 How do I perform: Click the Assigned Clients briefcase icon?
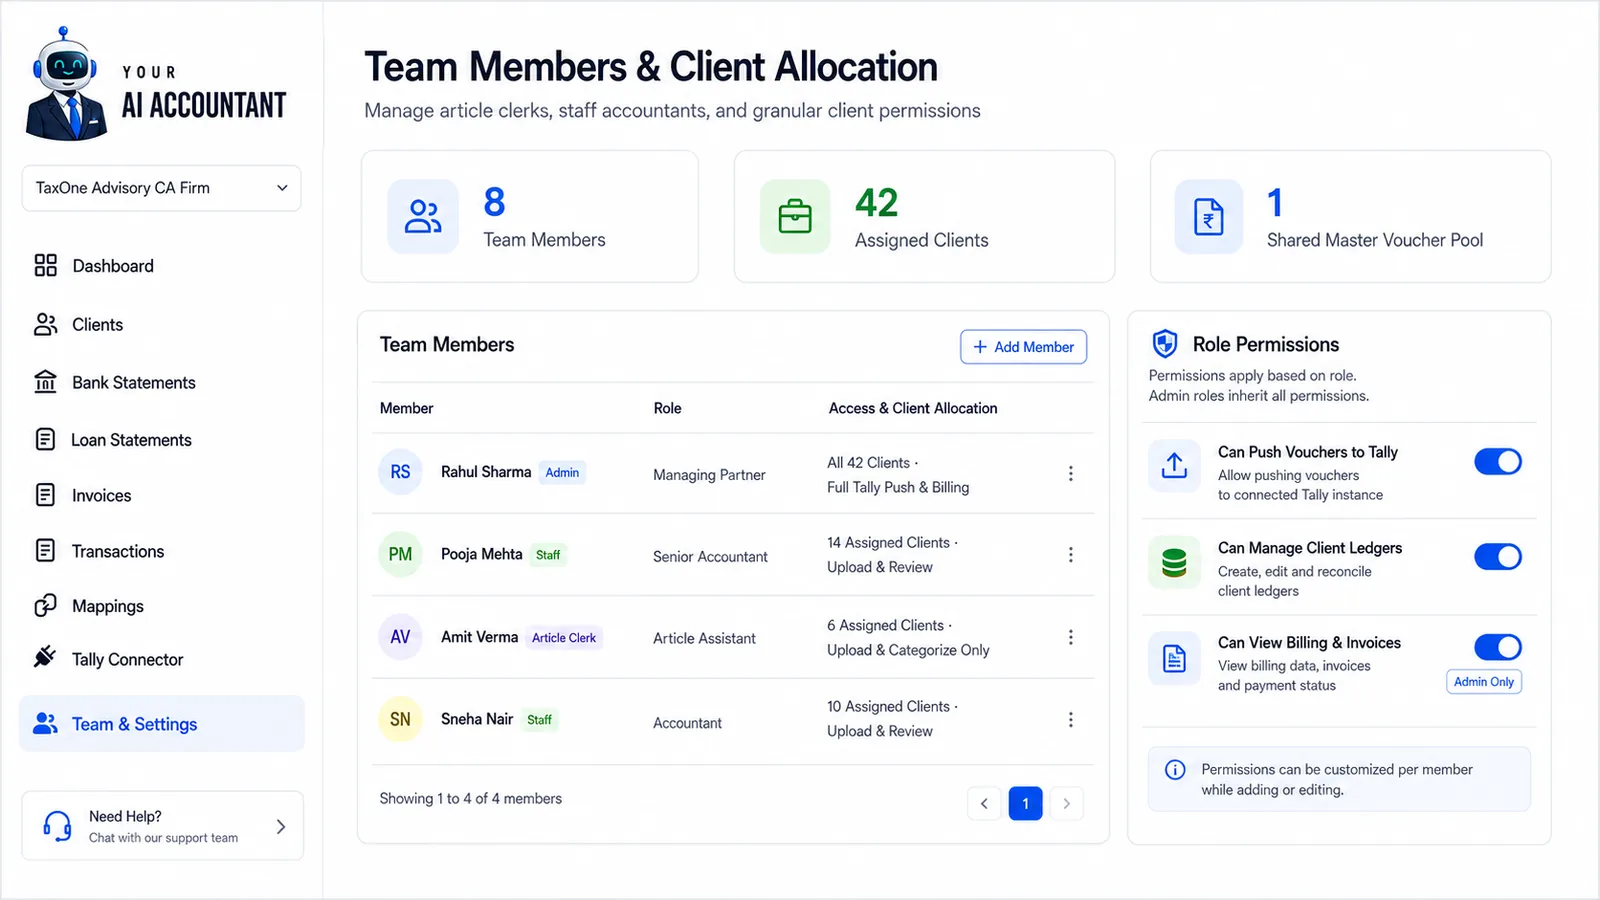pos(795,216)
